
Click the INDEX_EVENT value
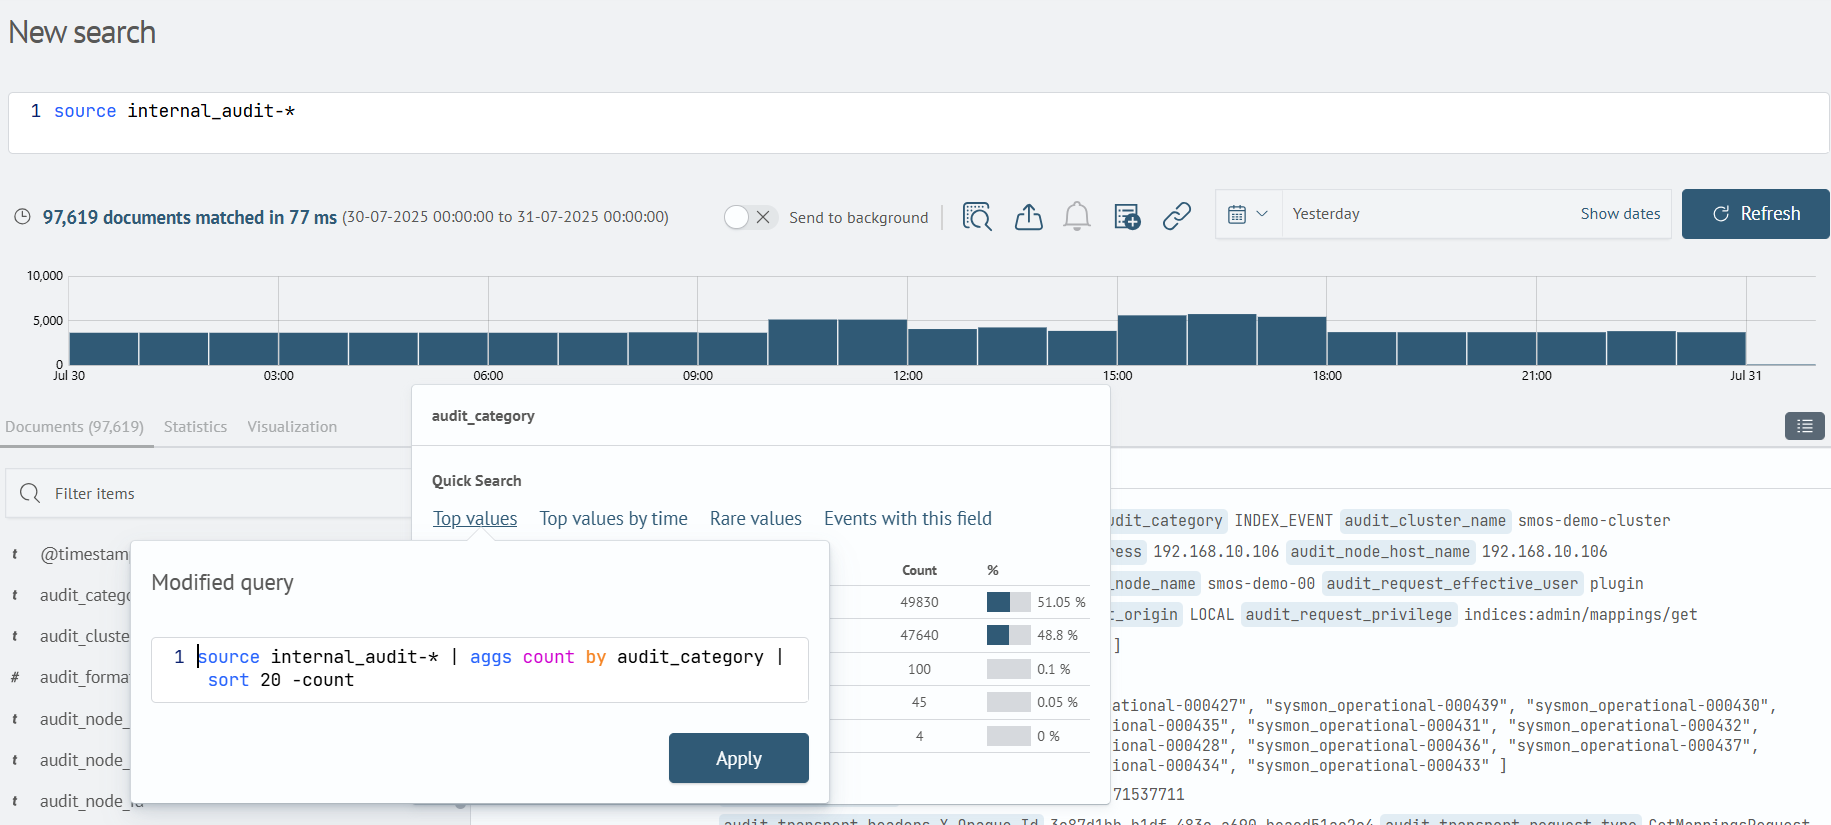1283,520
